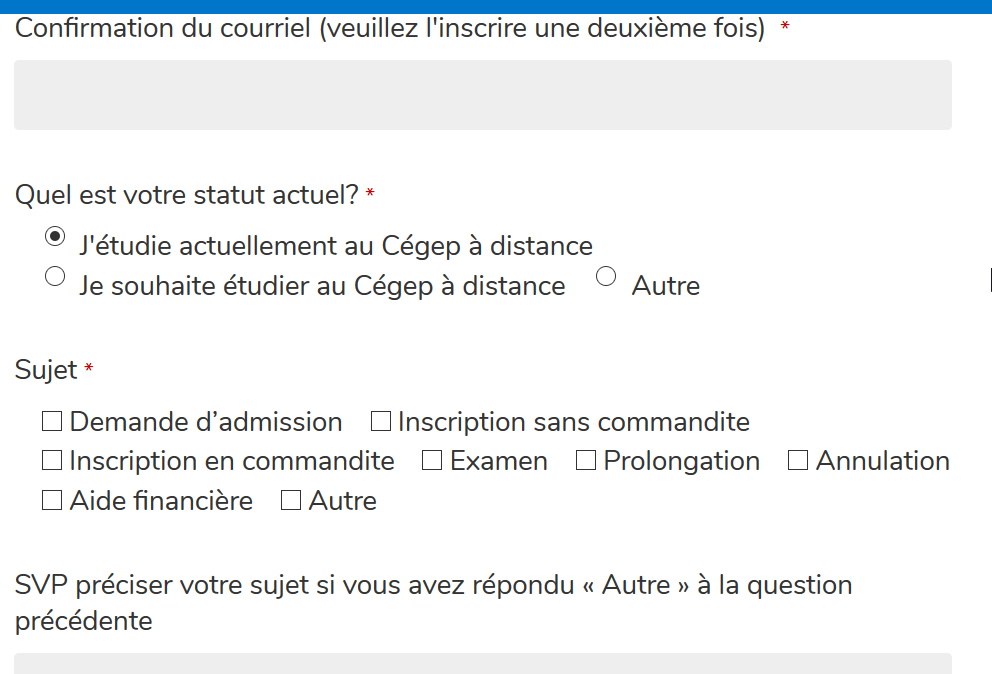Click the email confirmation input field
The height and width of the screenshot is (674, 992).
pyautogui.click(x=482, y=95)
